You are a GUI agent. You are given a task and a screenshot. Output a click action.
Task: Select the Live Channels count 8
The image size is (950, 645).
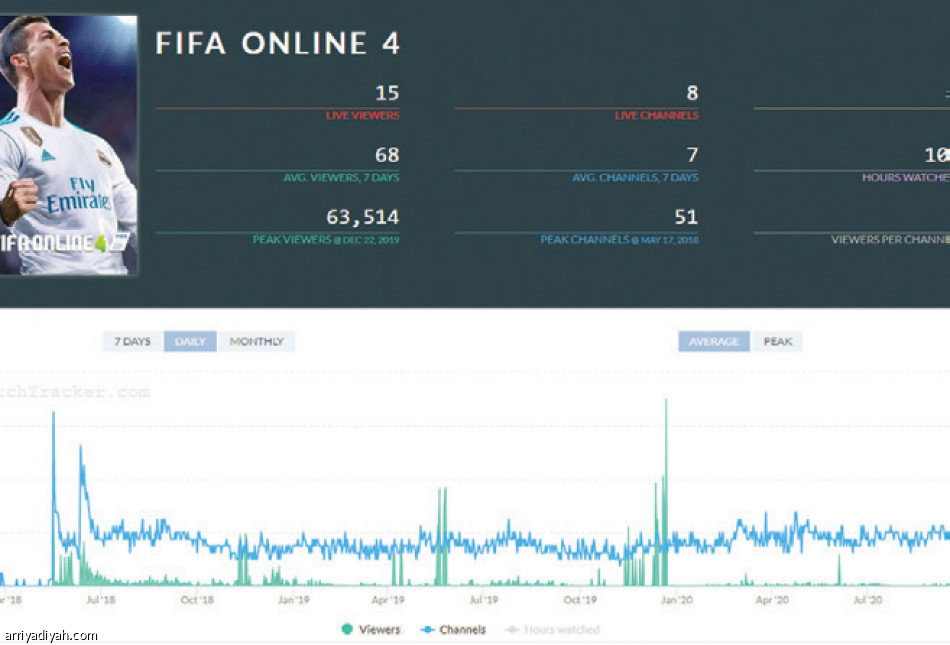tap(691, 93)
